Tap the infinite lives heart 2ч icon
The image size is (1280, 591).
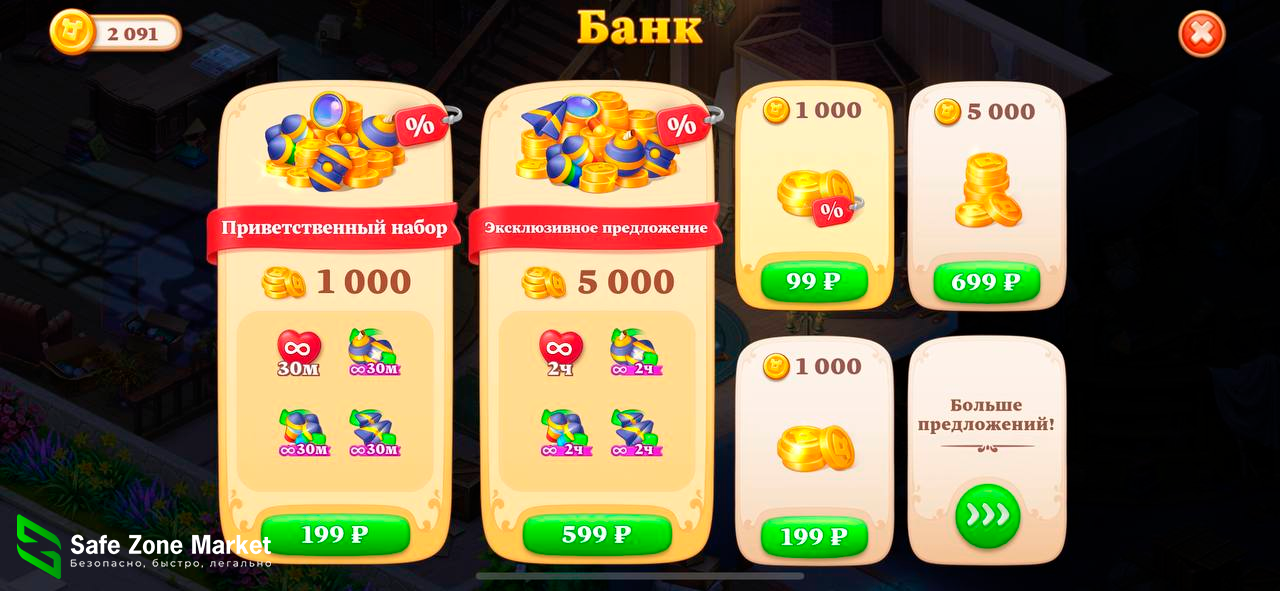(x=561, y=354)
